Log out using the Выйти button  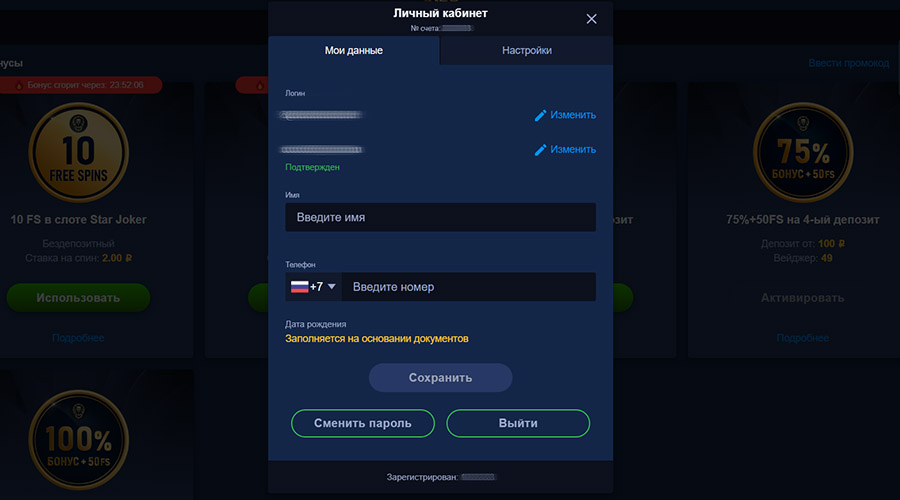[518, 423]
